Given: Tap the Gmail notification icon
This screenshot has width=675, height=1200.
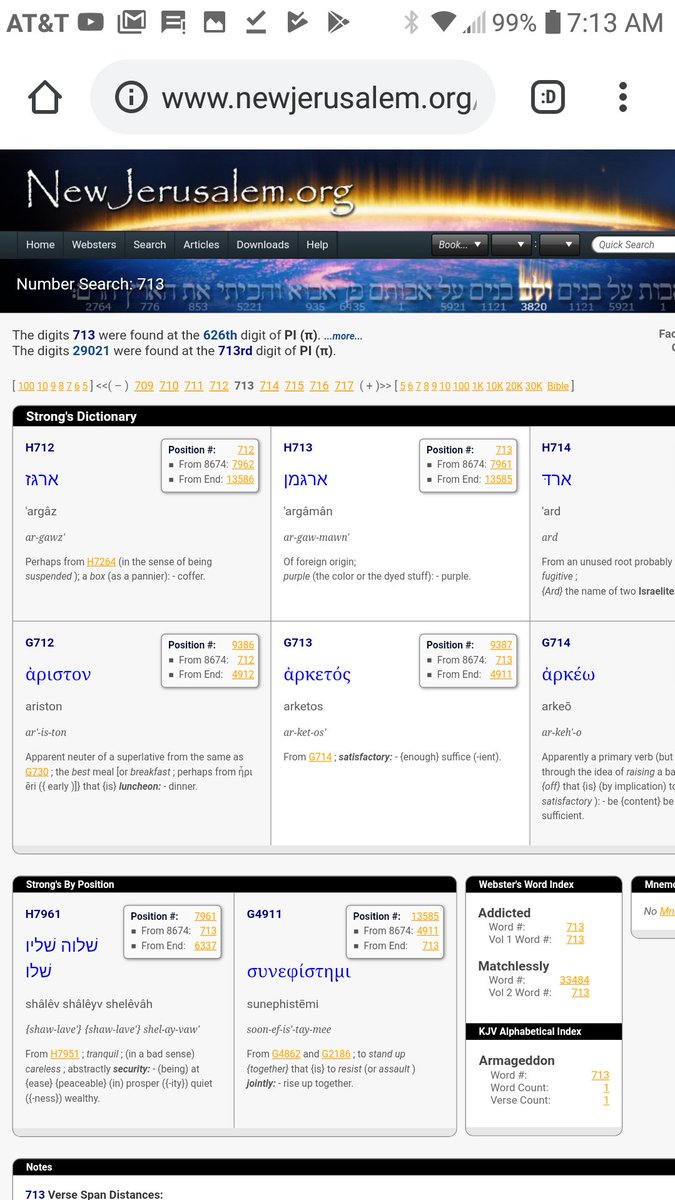Looking at the screenshot, I should click(x=131, y=21).
